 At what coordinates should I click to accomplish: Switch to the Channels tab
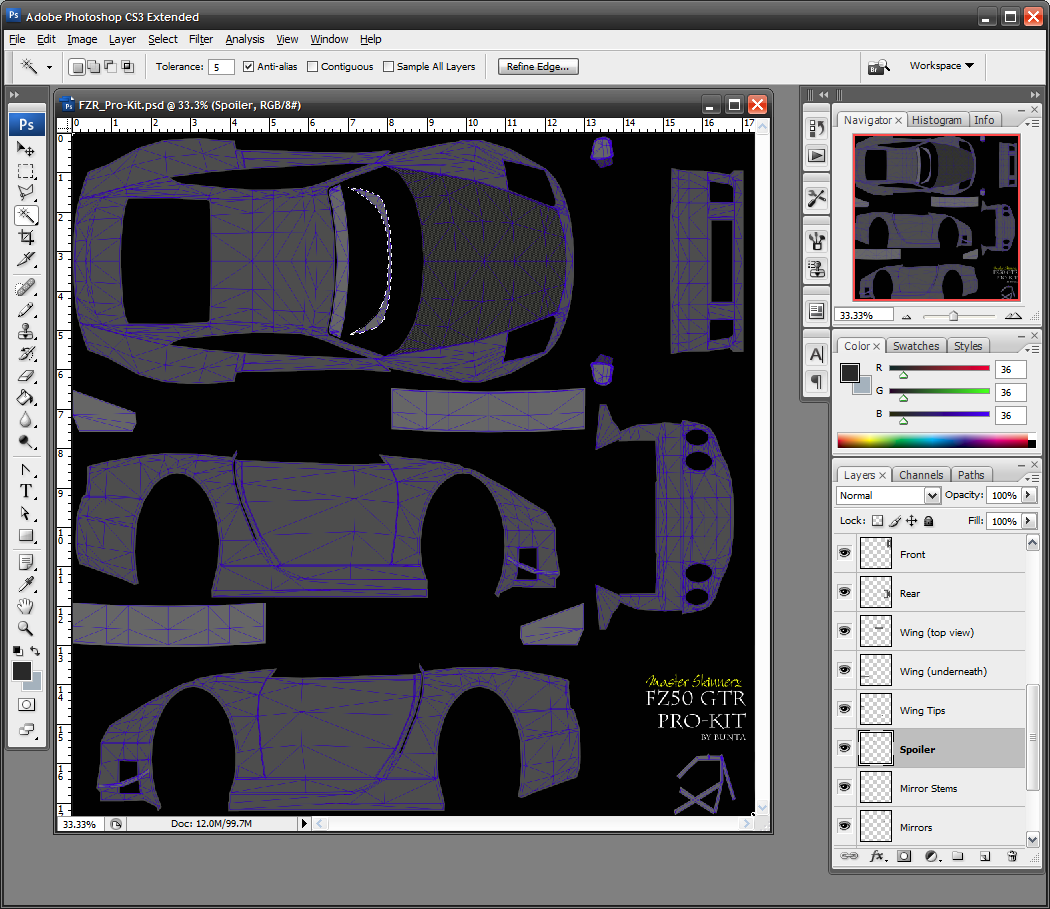tap(920, 475)
